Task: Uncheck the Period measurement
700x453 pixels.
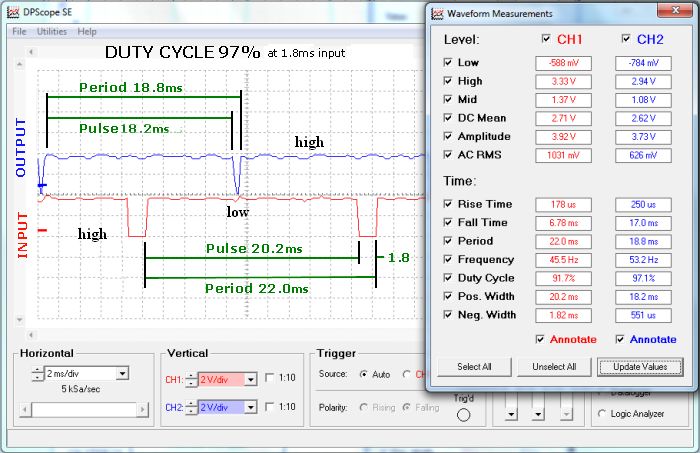Action: click(448, 241)
